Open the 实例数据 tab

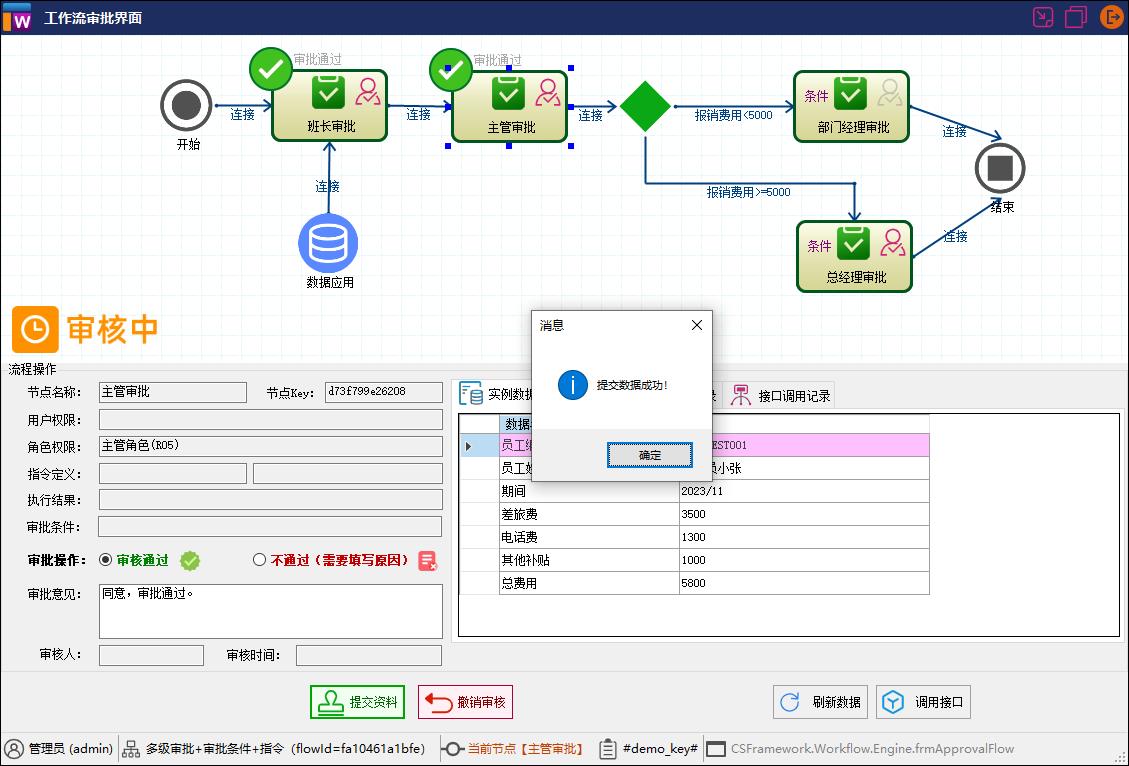[x=495, y=393]
